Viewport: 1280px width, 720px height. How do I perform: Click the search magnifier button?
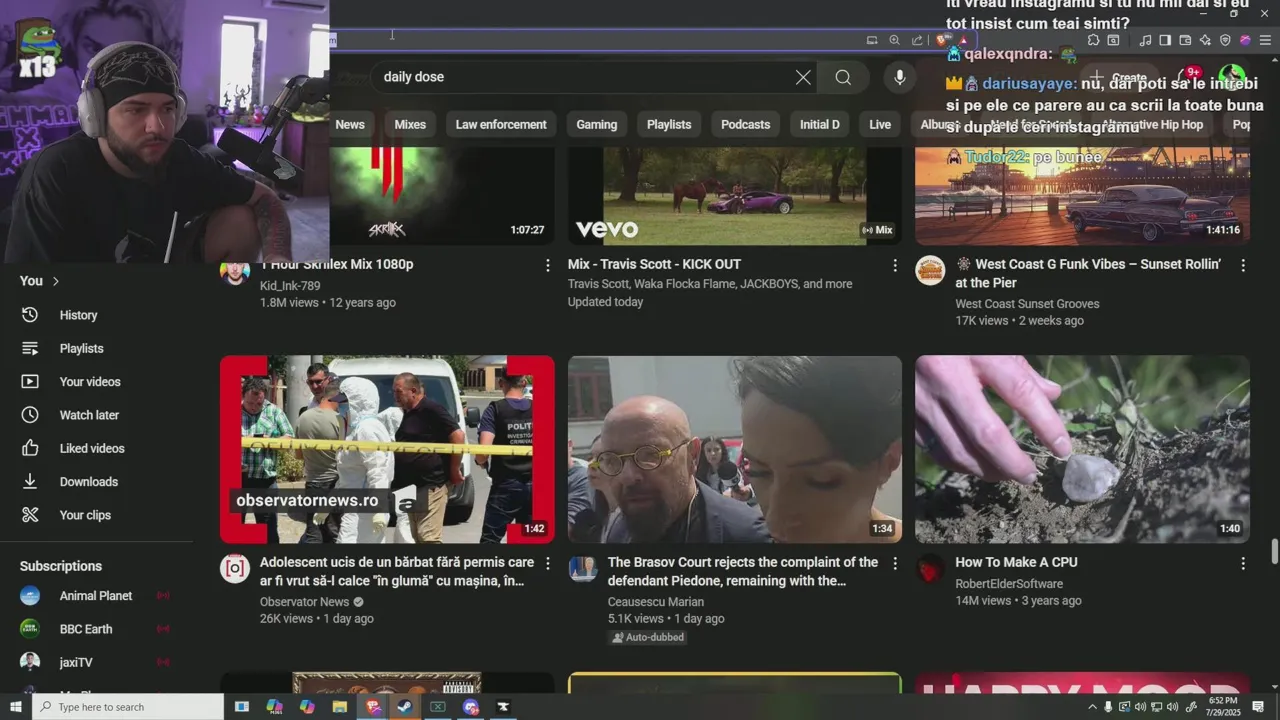click(843, 77)
